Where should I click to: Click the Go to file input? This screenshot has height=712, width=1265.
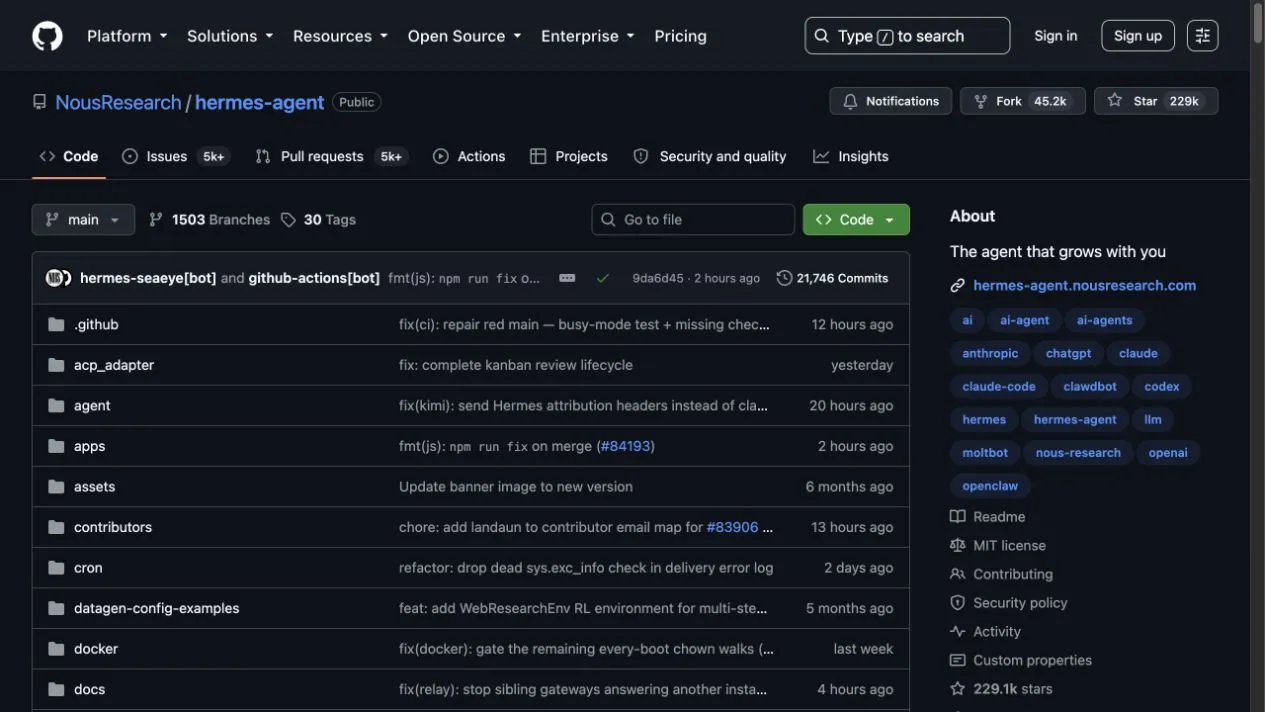pos(693,220)
